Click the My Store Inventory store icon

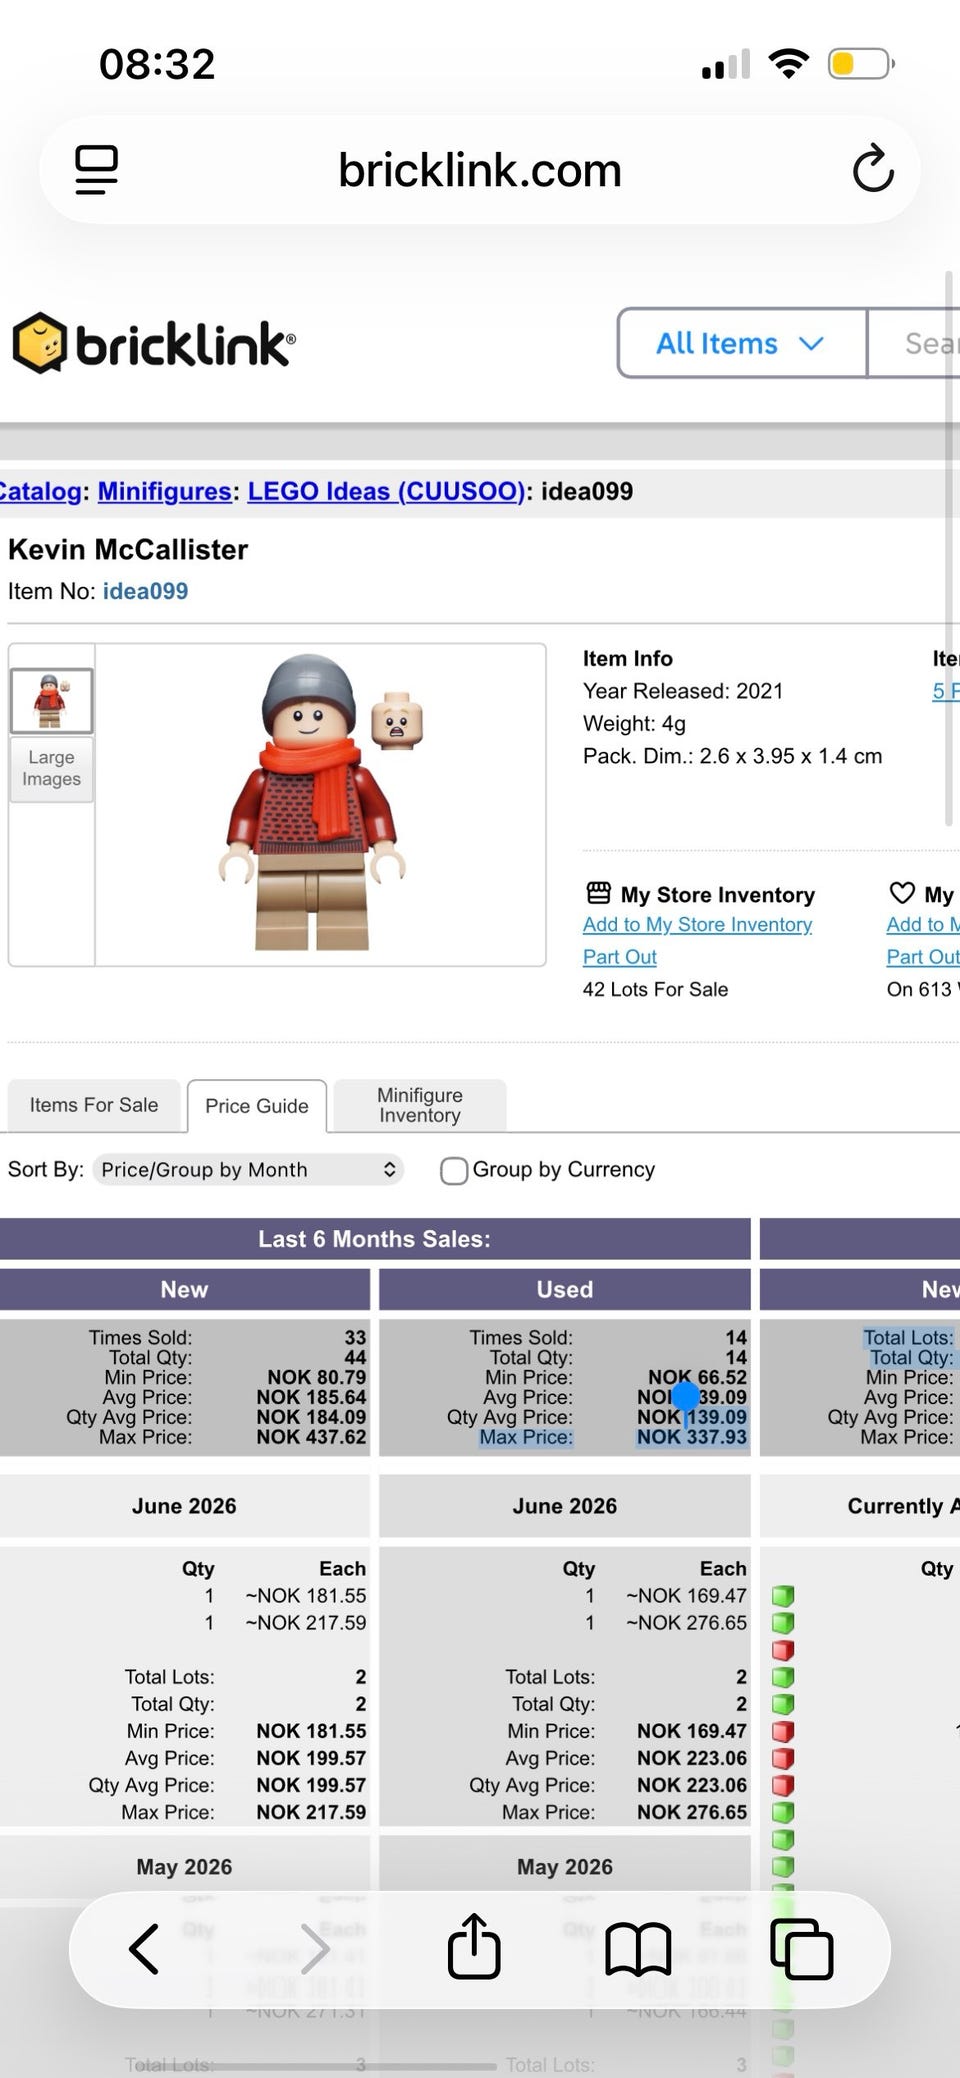(x=598, y=892)
